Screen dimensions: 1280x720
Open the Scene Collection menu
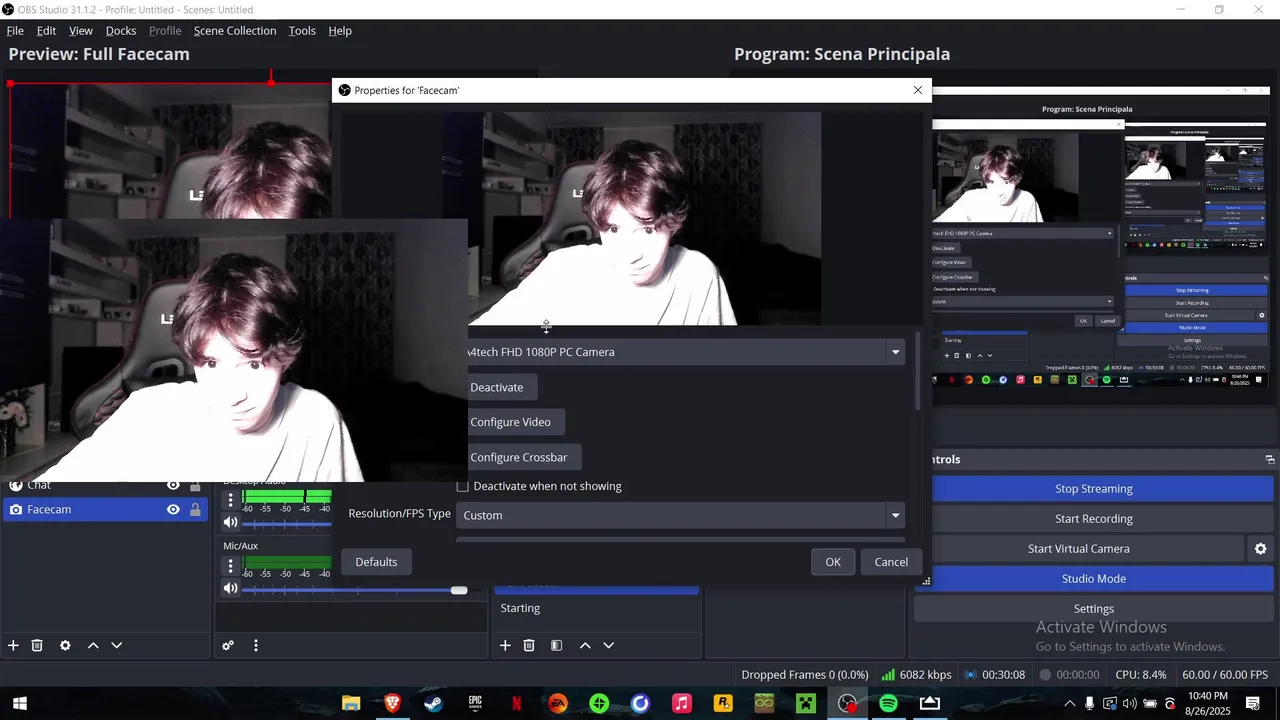tap(235, 31)
